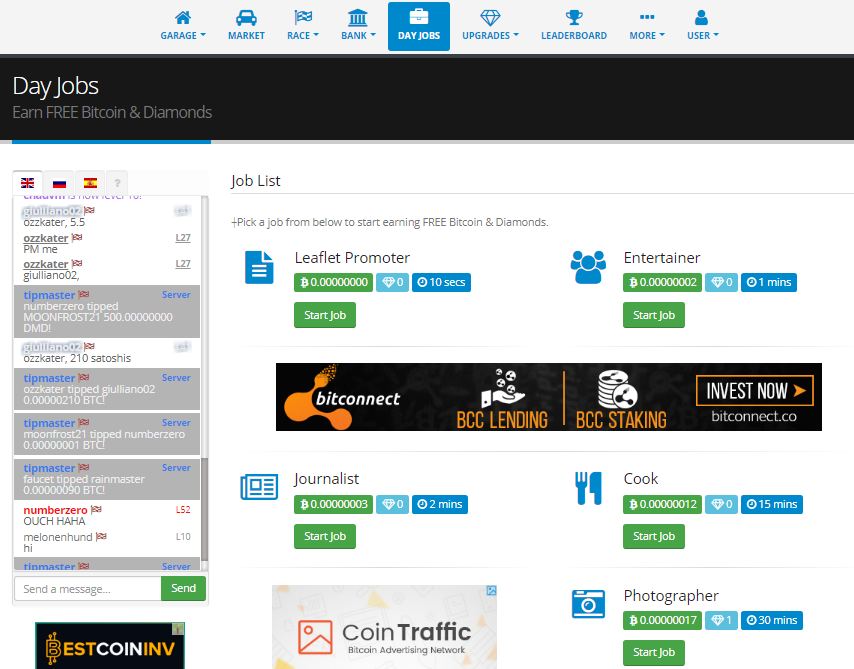Start the Cook job
854x669 pixels.
[x=654, y=537]
